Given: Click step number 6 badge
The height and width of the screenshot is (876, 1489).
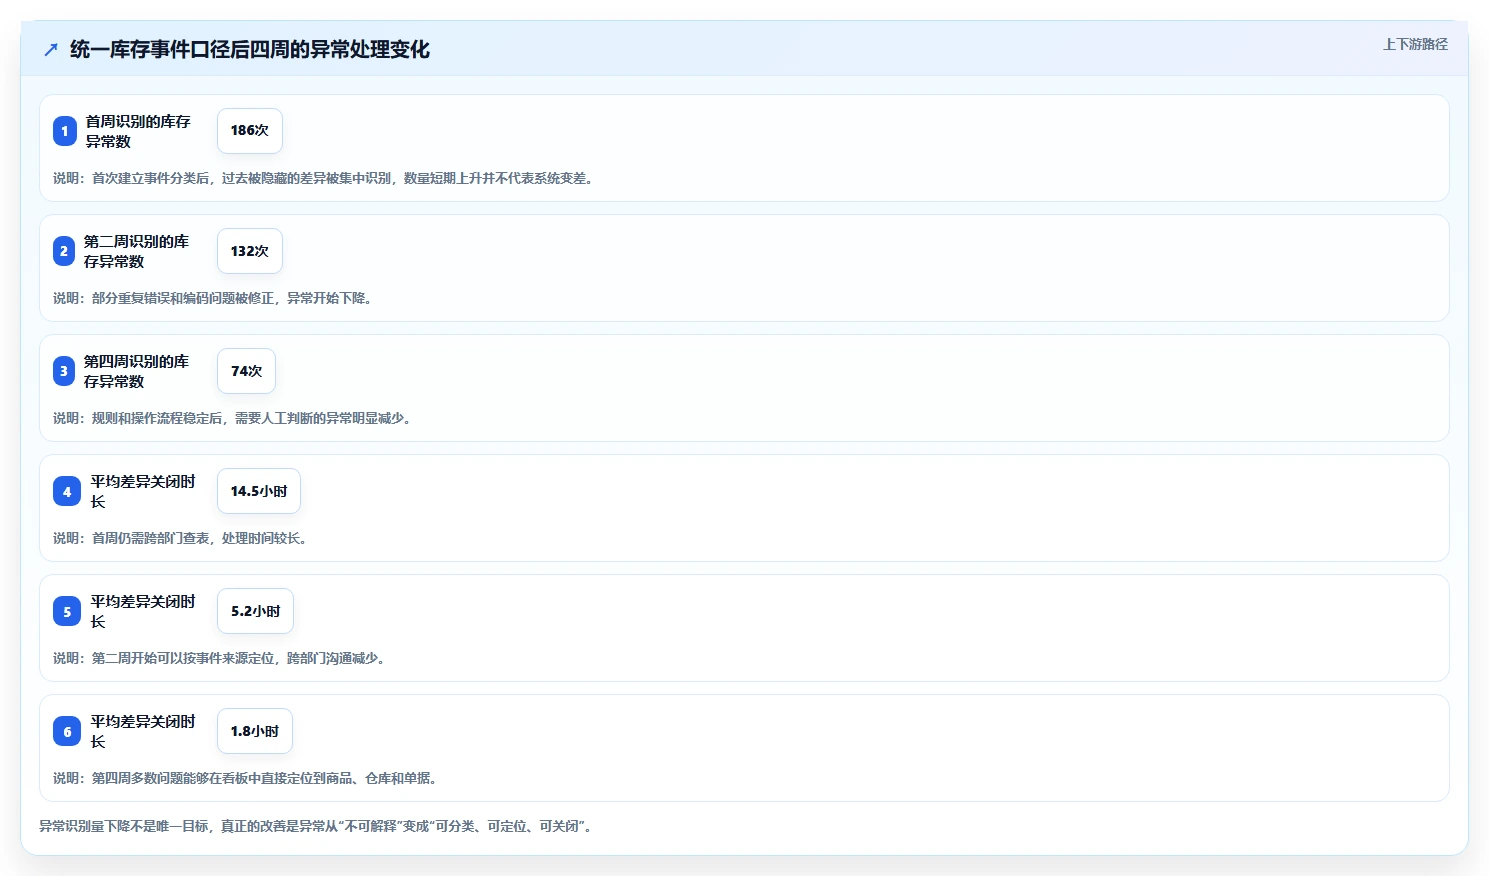Looking at the screenshot, I should pos(67,731).
